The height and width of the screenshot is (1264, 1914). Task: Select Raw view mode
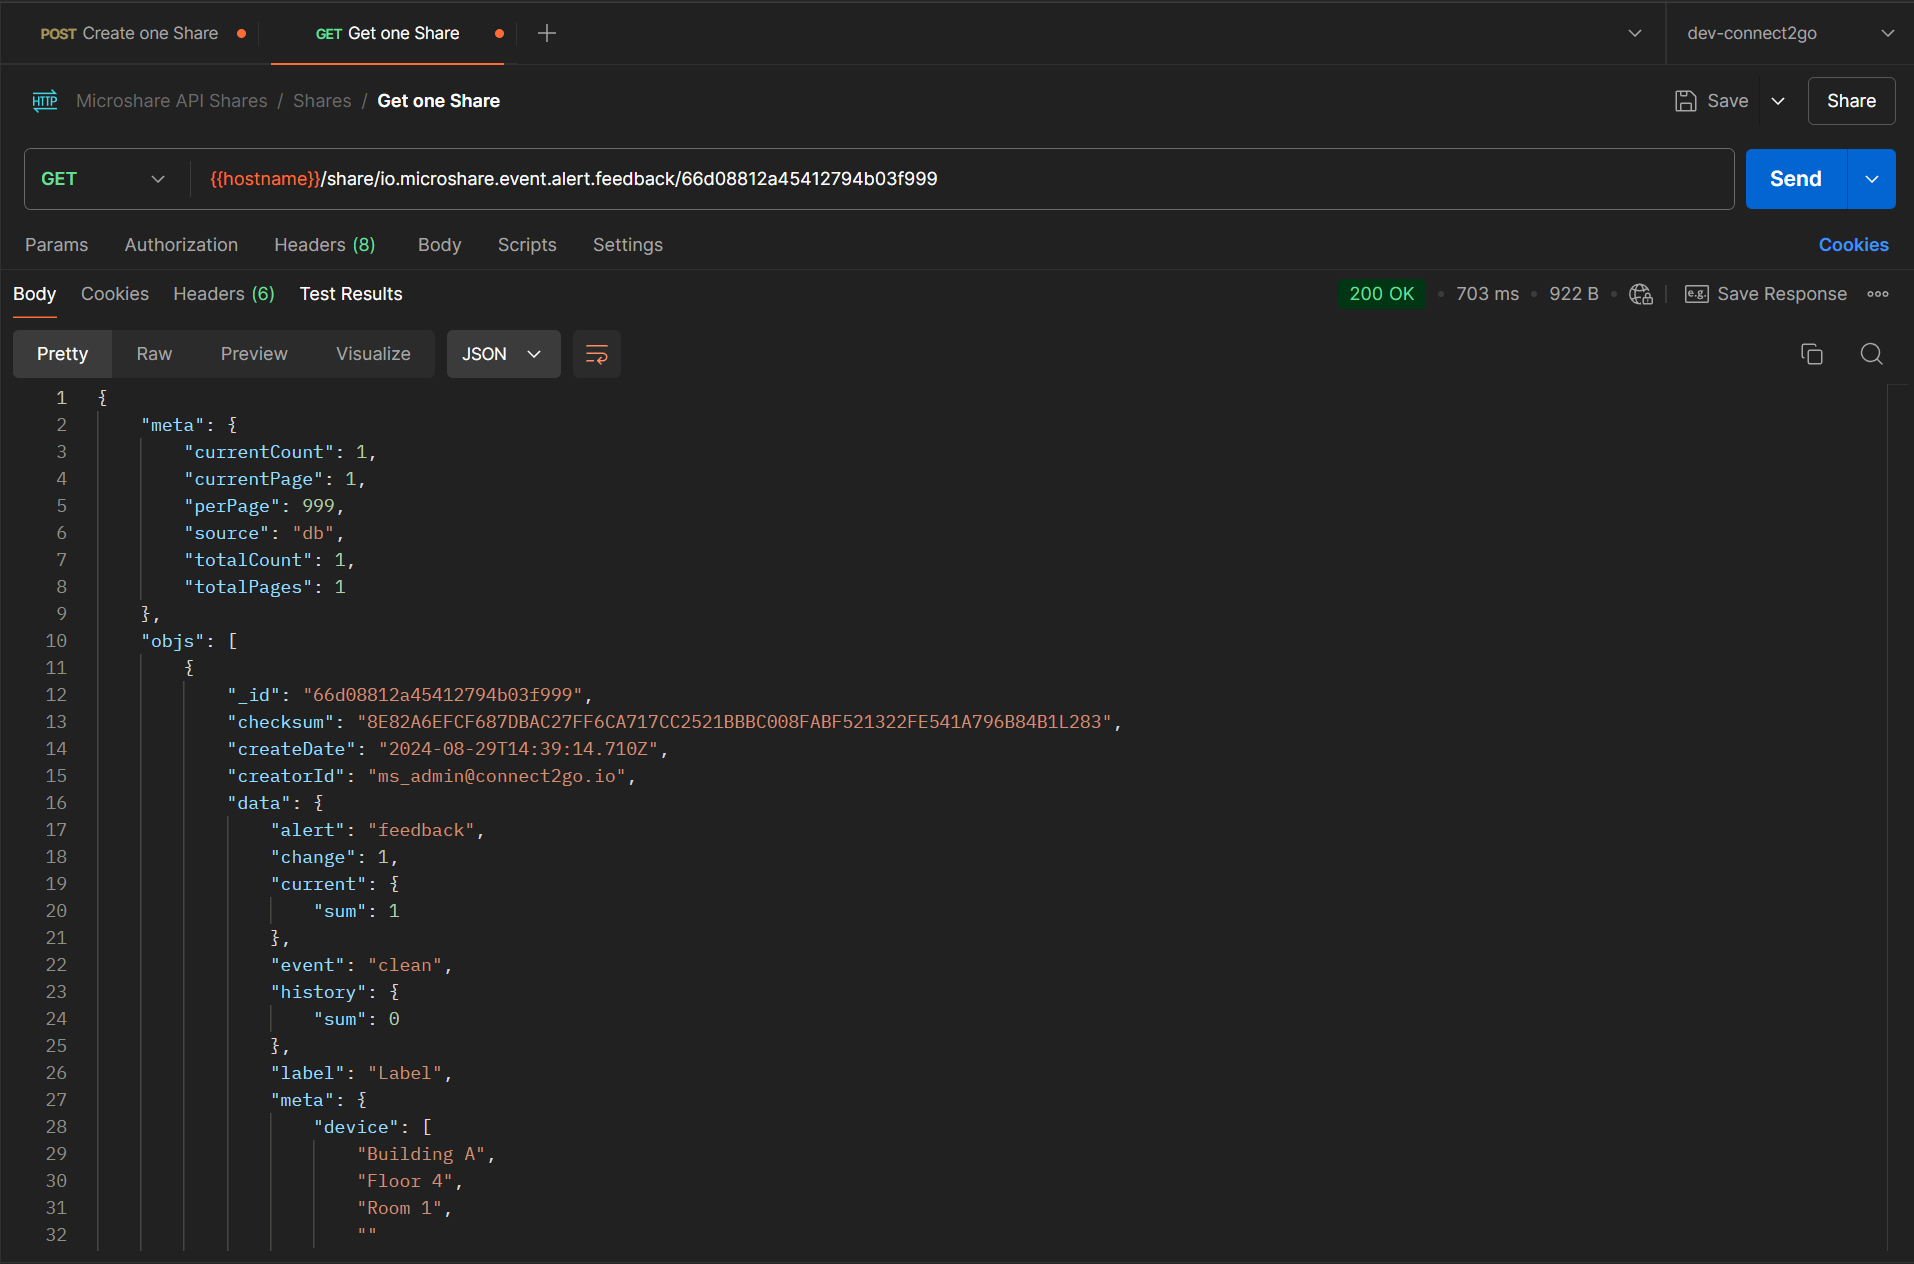point(154,354)
